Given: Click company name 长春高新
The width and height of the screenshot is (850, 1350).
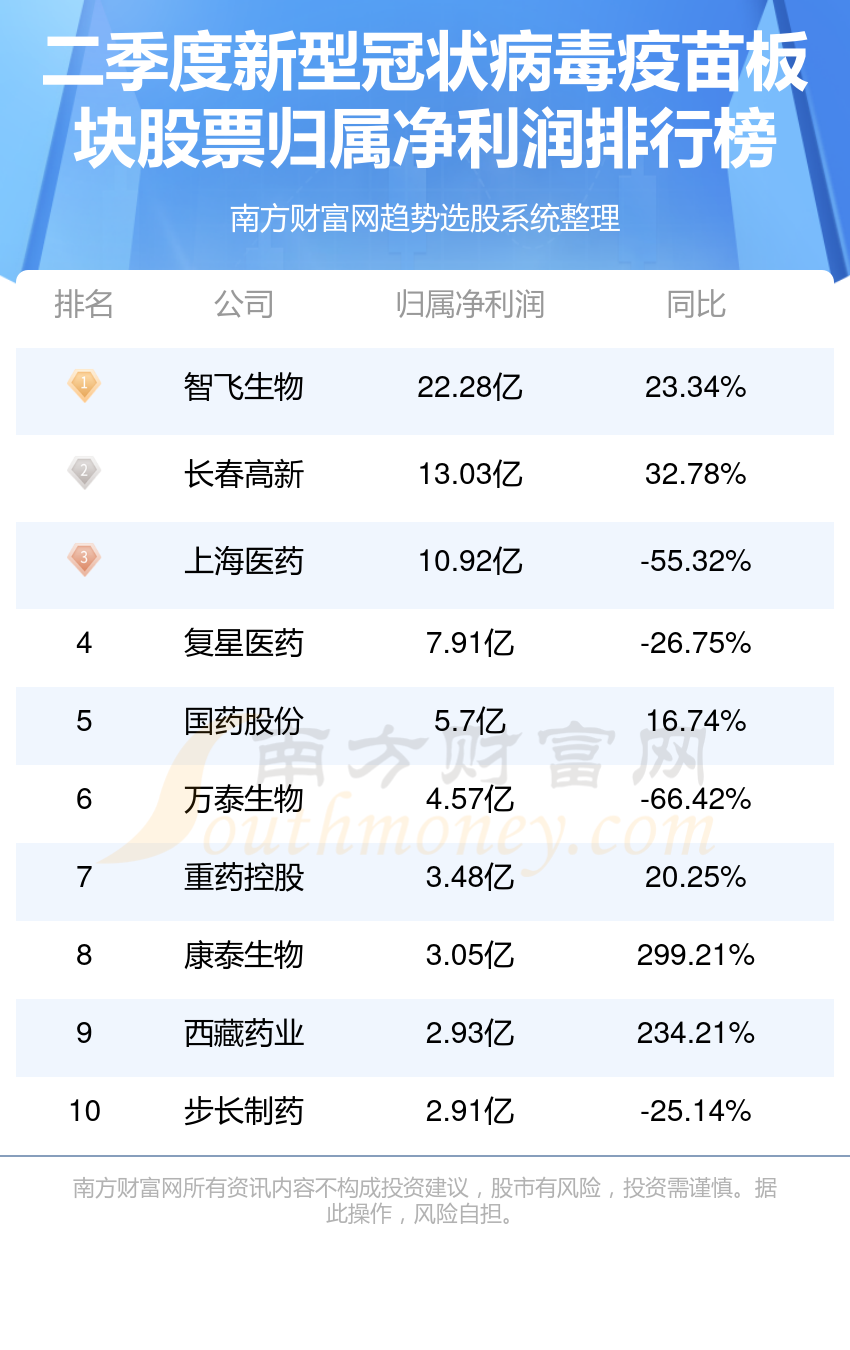Looking at the screenshot, I should [x=244, y=474].
